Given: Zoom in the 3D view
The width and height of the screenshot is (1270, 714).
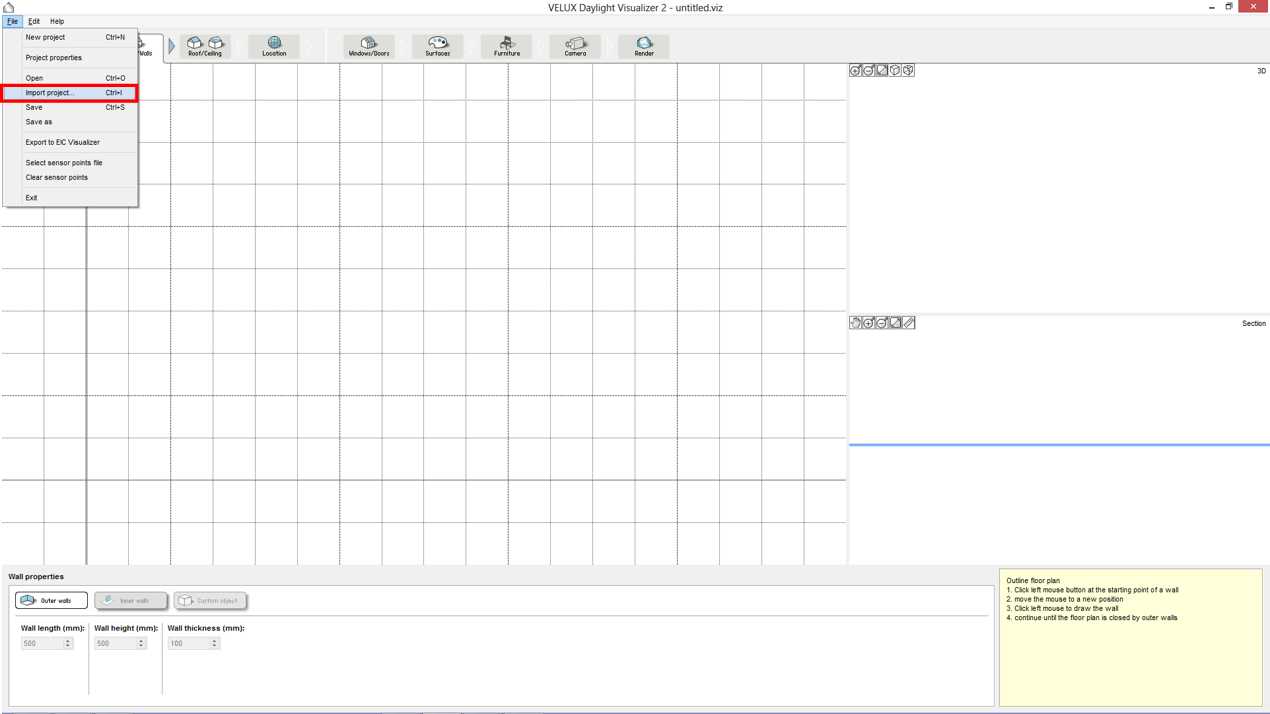Looking at the screenshot, I should coord(855,70).
